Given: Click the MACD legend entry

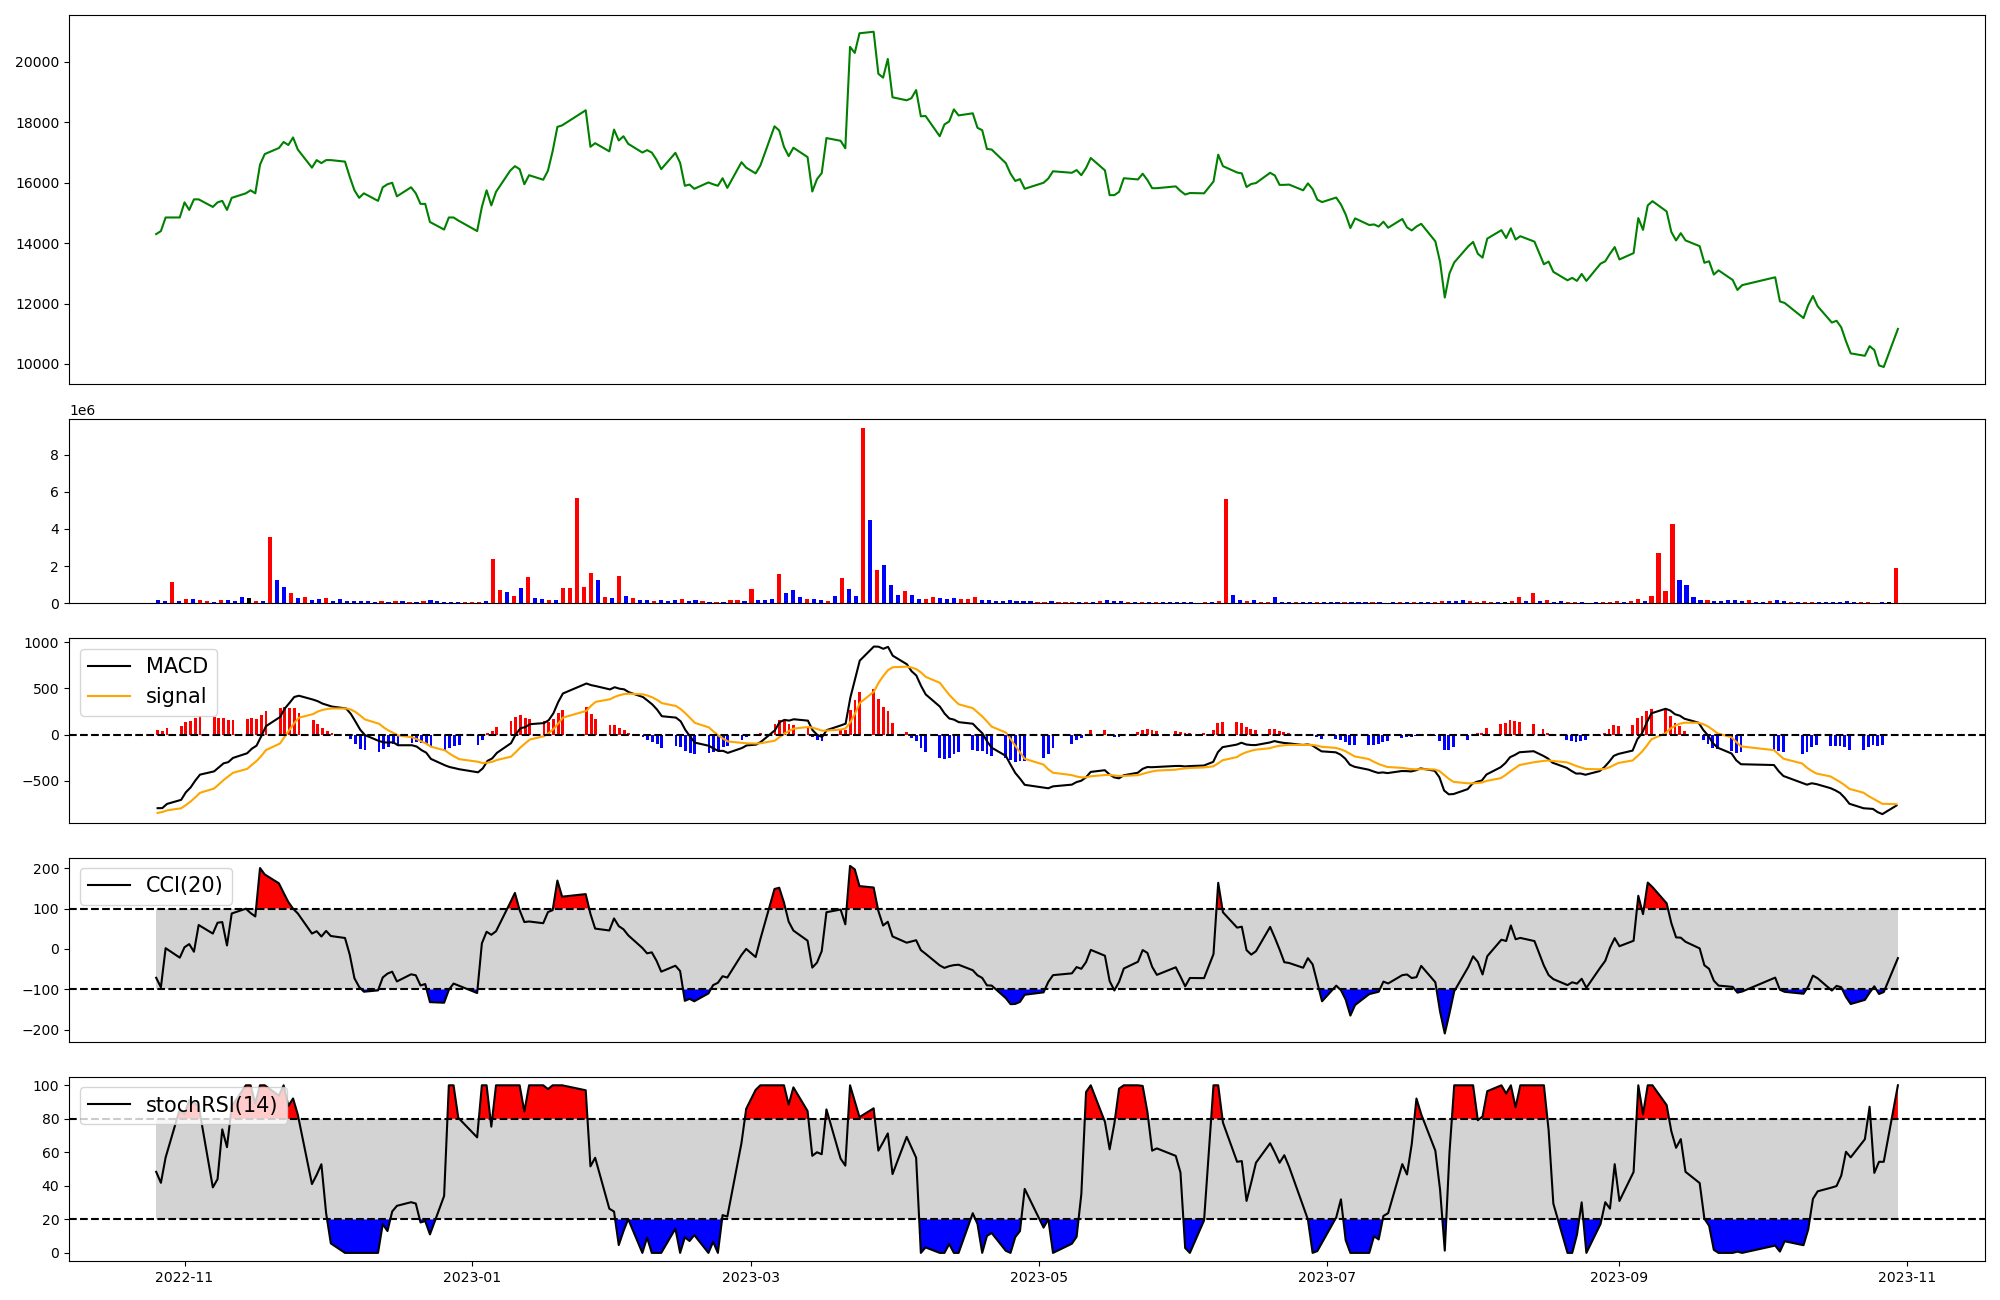Looking at the screenshot, I should pyautogui.click(x=176, y=666).
